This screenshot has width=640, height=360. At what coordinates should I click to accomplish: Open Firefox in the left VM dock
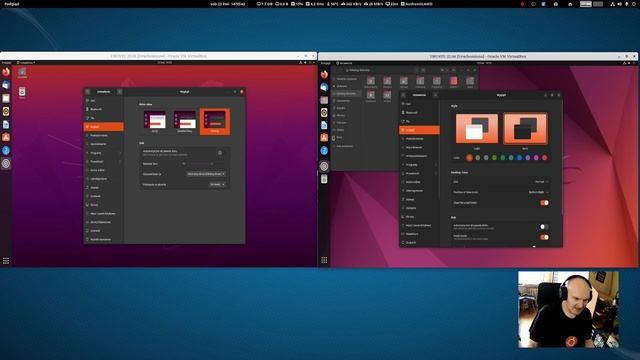click(6, 72)
